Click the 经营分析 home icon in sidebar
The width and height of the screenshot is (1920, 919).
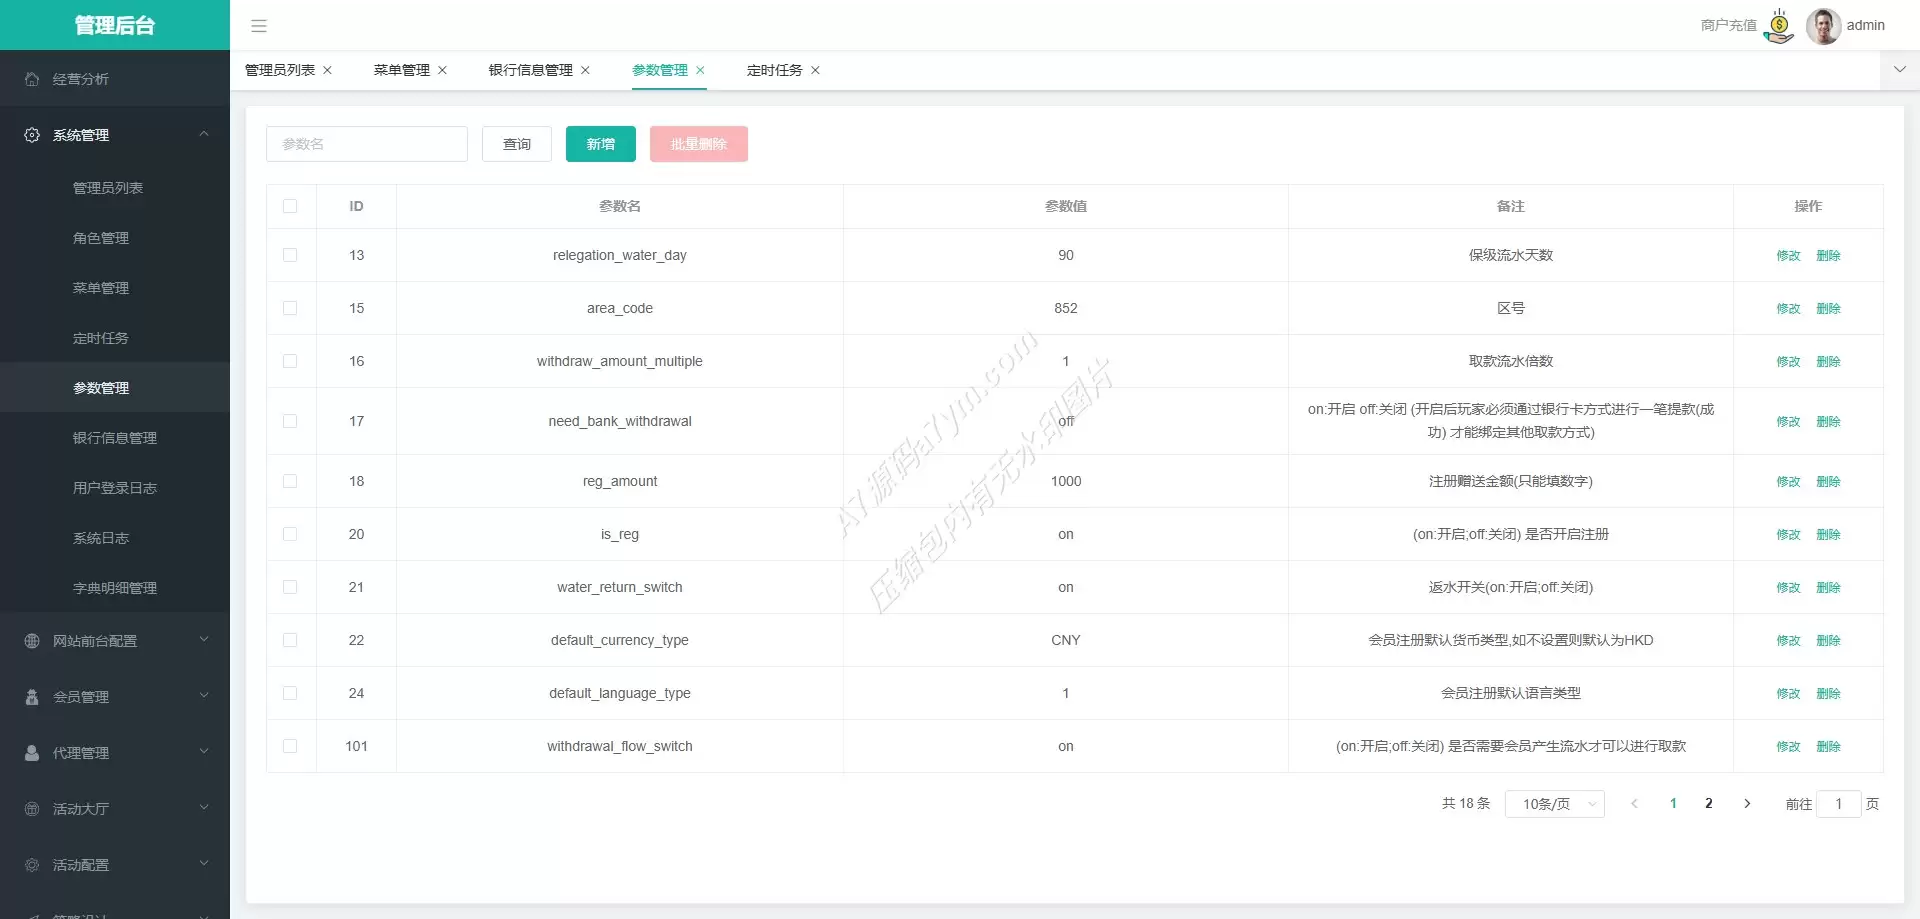pyautogui.click(x=32, y=79)
